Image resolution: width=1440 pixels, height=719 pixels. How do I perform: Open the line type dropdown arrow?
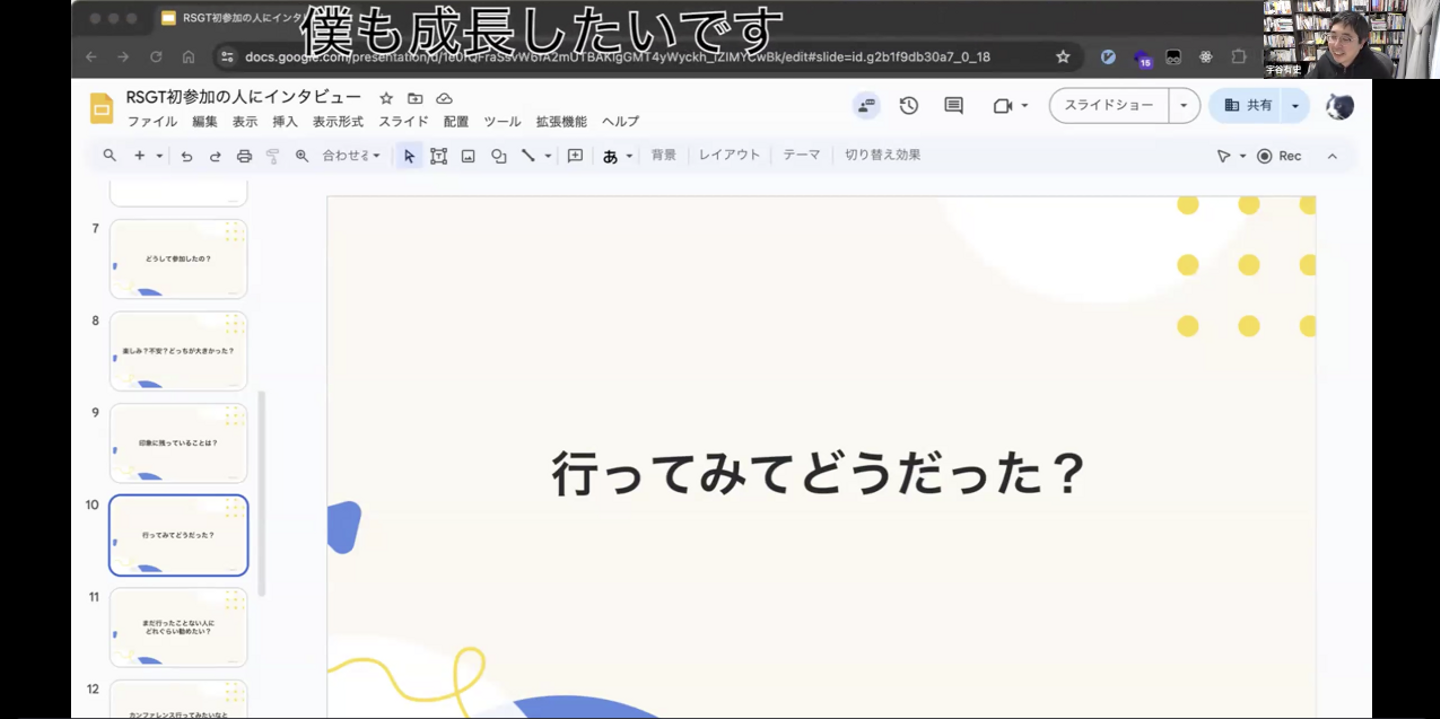(x=547, y=156)
